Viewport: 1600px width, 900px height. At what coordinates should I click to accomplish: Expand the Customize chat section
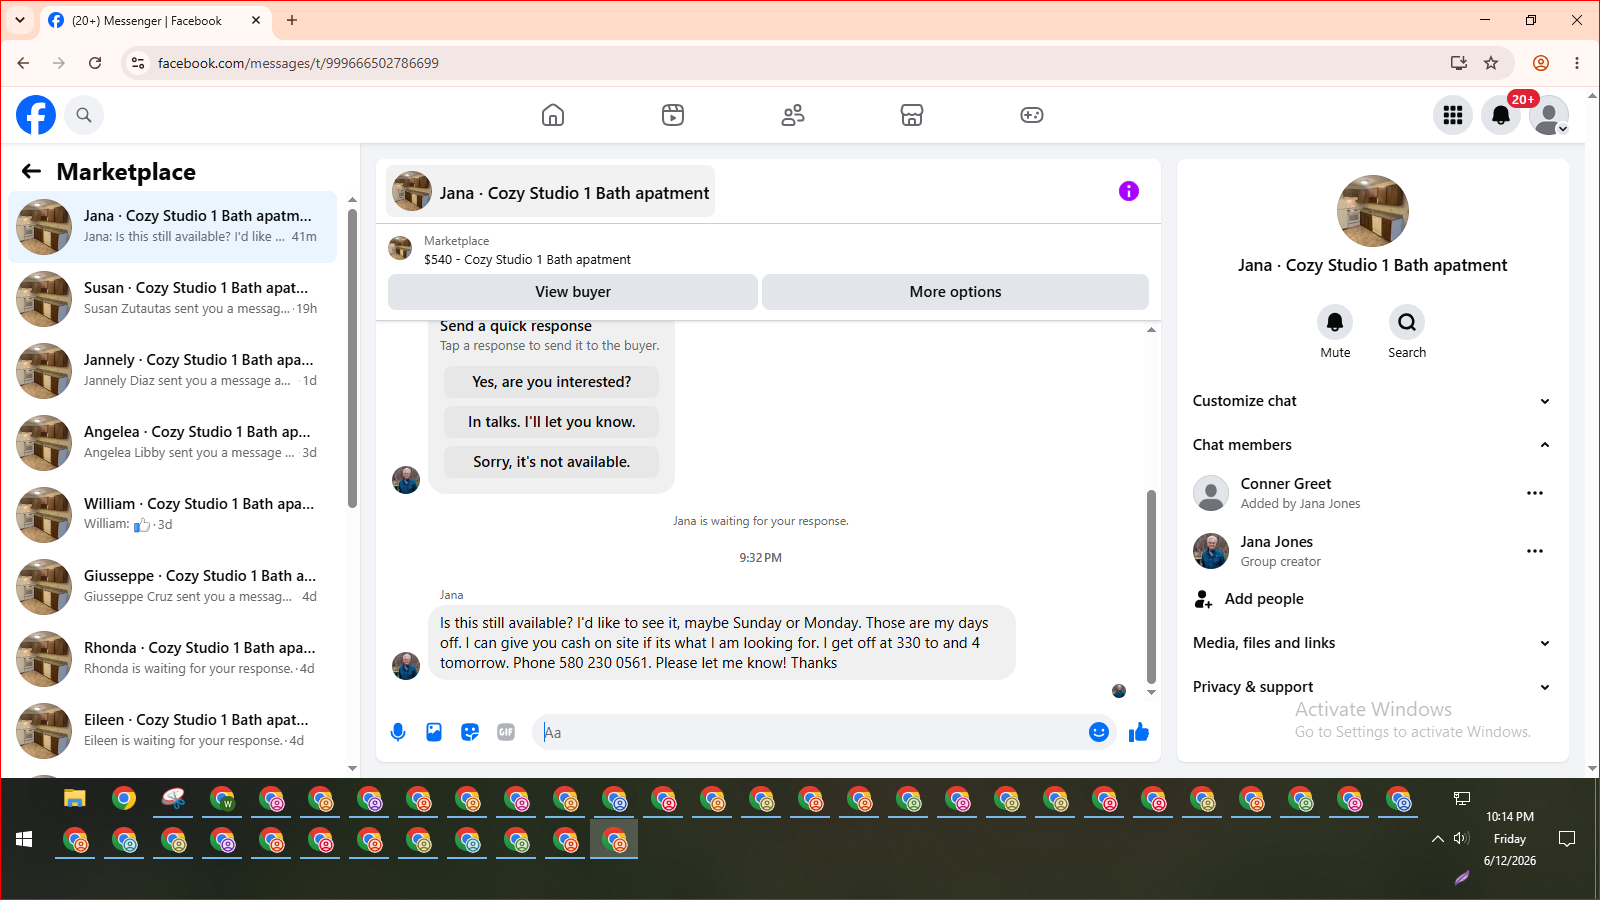[1373, 401]
